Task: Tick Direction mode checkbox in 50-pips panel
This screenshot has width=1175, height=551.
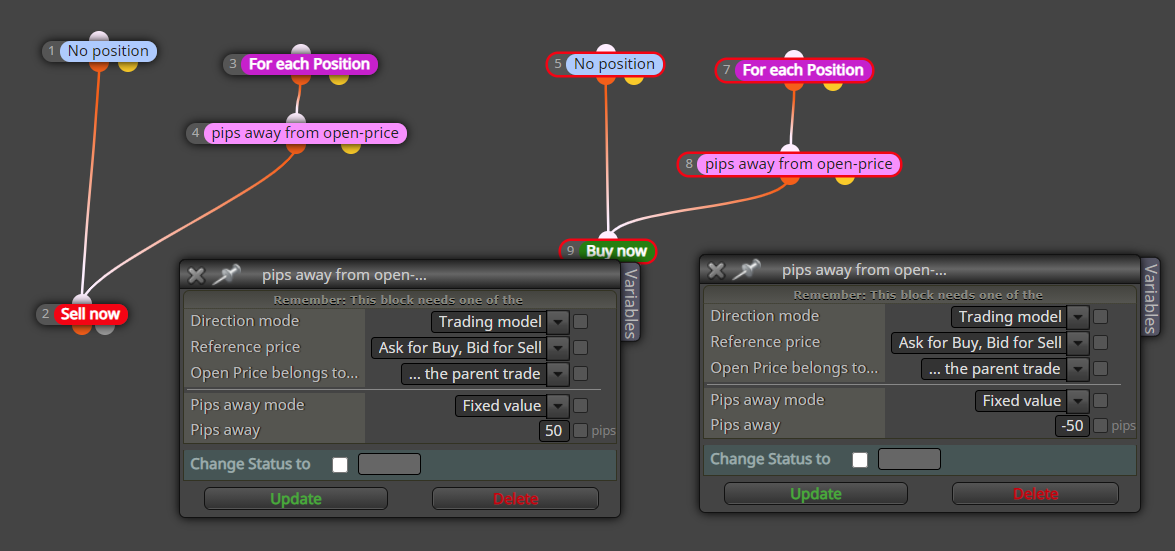Action: click(580, 322)
